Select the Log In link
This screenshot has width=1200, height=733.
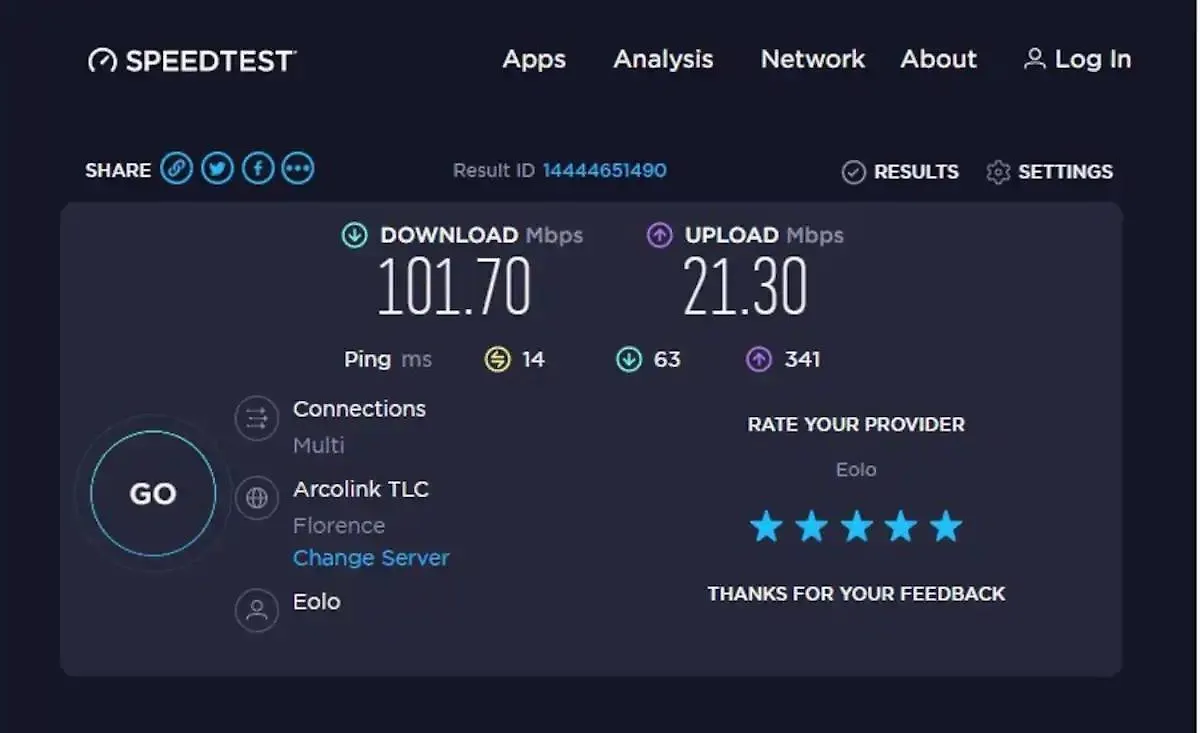coord(1077,59)
